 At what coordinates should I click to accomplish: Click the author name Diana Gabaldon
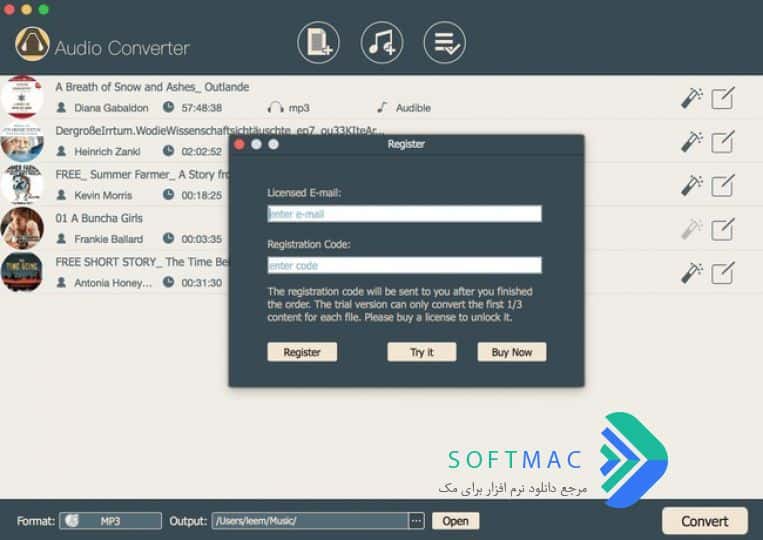pos(111,108)
